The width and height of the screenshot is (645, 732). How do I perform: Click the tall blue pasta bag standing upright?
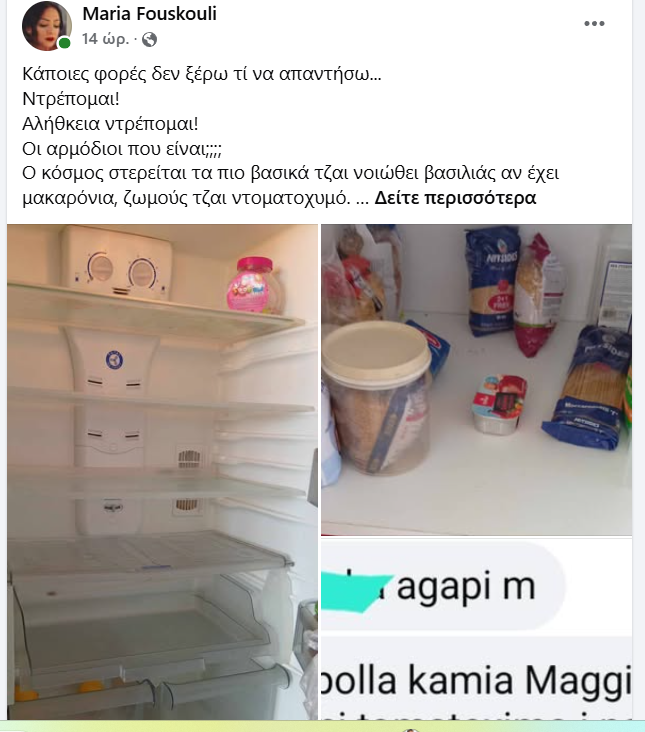(493, 280)
